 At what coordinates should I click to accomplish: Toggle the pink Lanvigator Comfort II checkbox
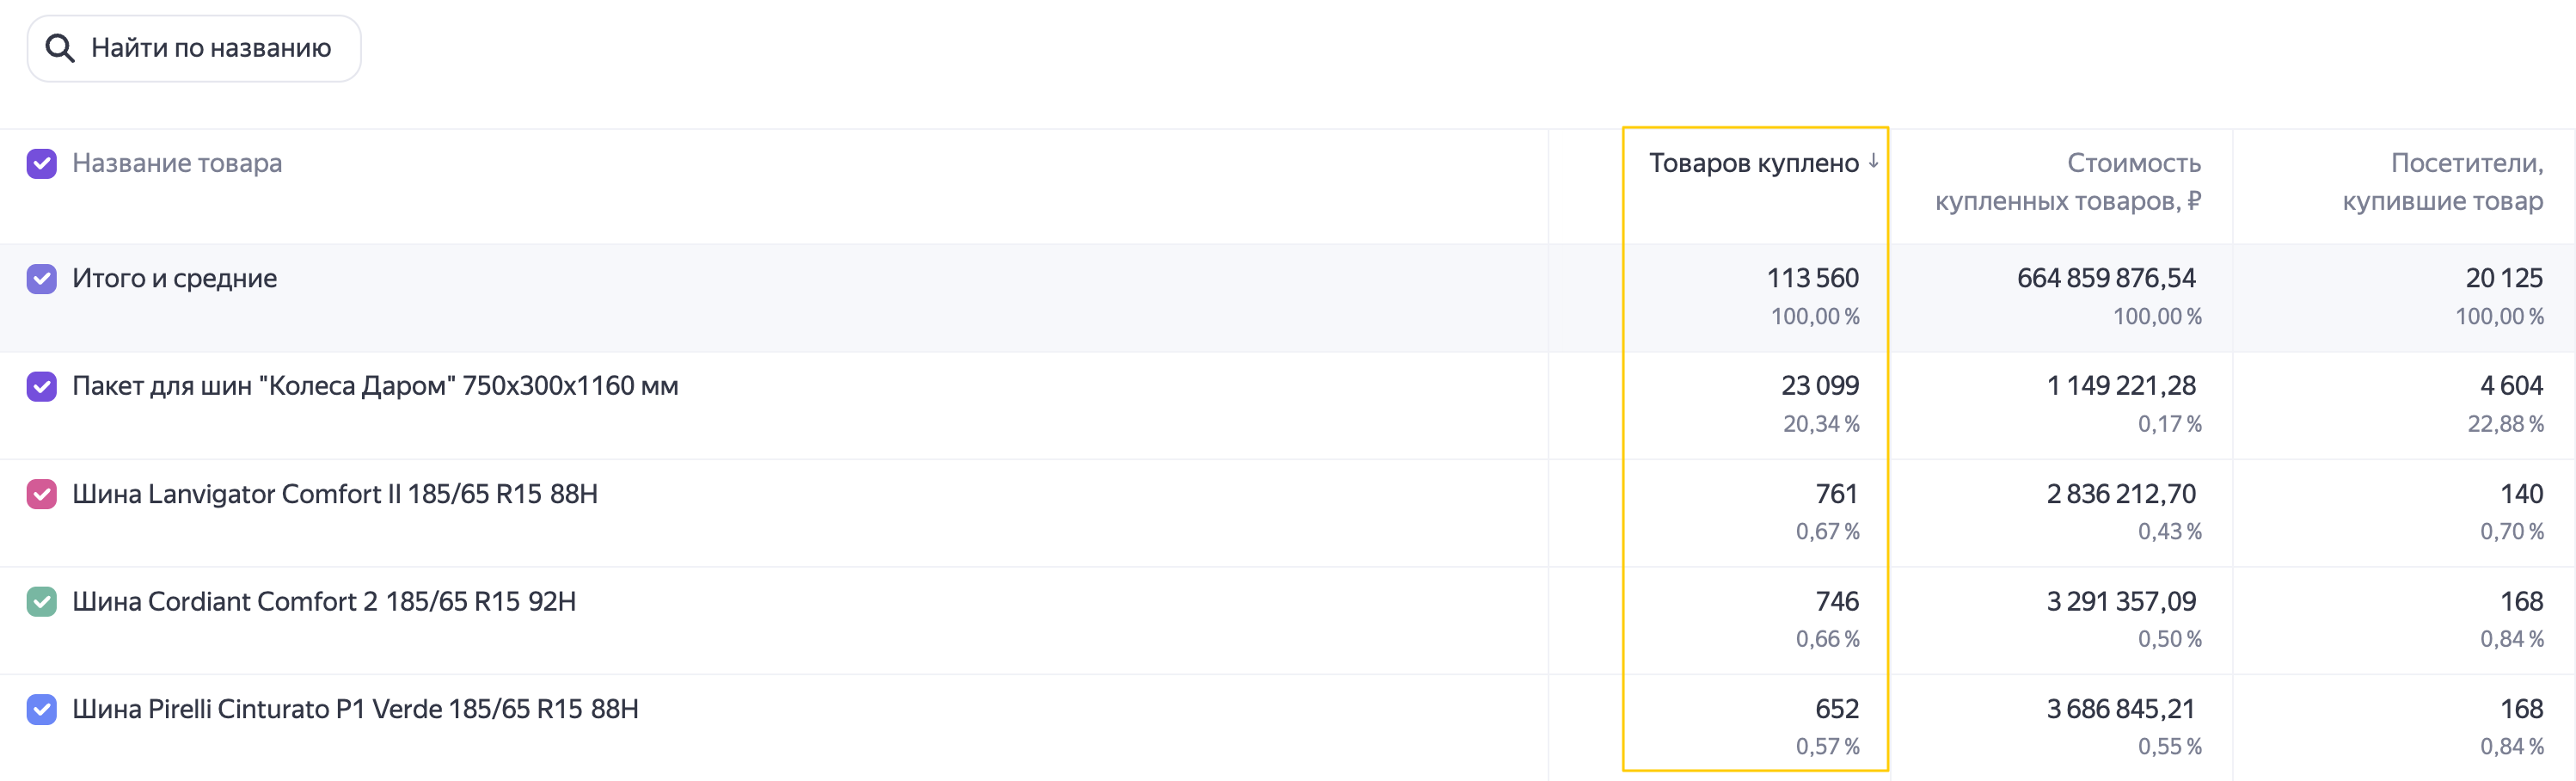(41, 494)
